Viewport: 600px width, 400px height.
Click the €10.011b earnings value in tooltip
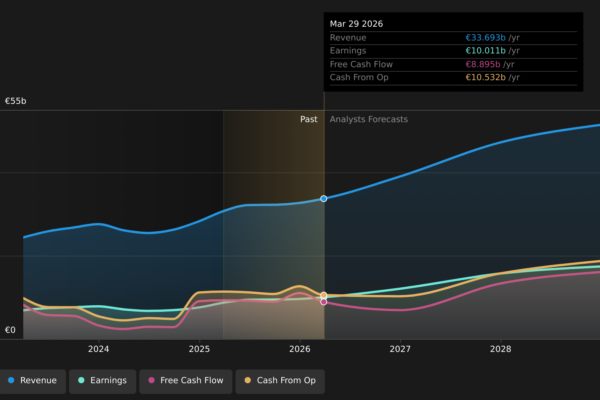[485, 51]
